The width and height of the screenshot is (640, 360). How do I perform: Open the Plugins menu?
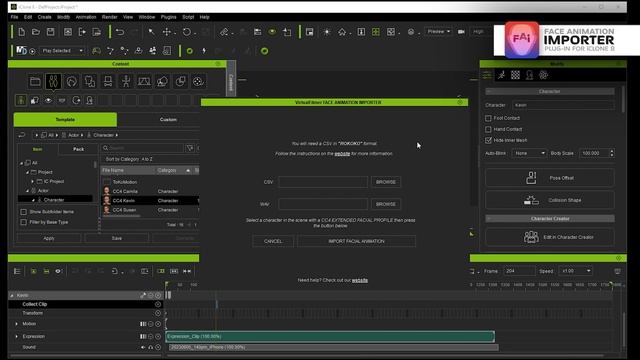pos(168,17)
